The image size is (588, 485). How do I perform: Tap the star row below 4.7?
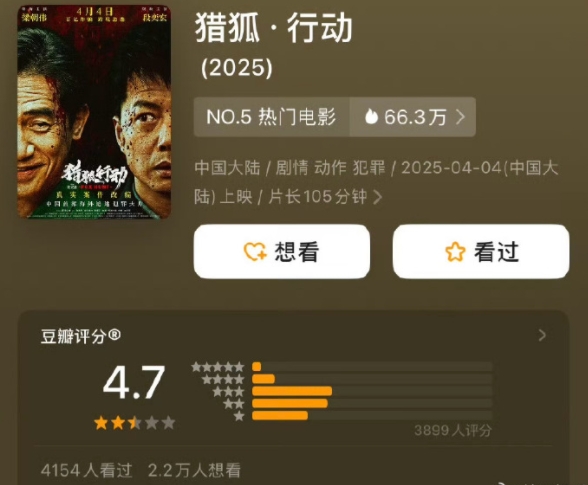click(x=134, y=423)
